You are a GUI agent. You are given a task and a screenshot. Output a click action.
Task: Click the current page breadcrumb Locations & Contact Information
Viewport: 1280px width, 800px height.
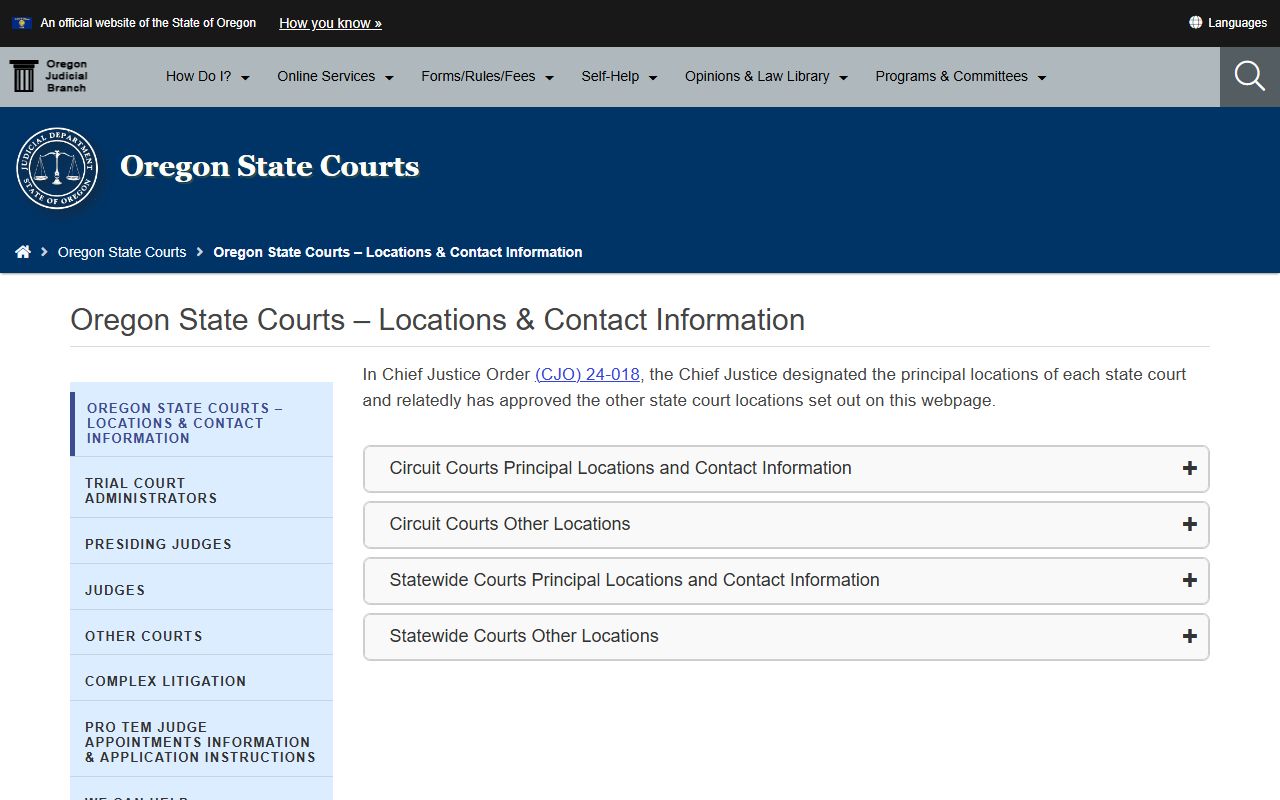point(398,252)
